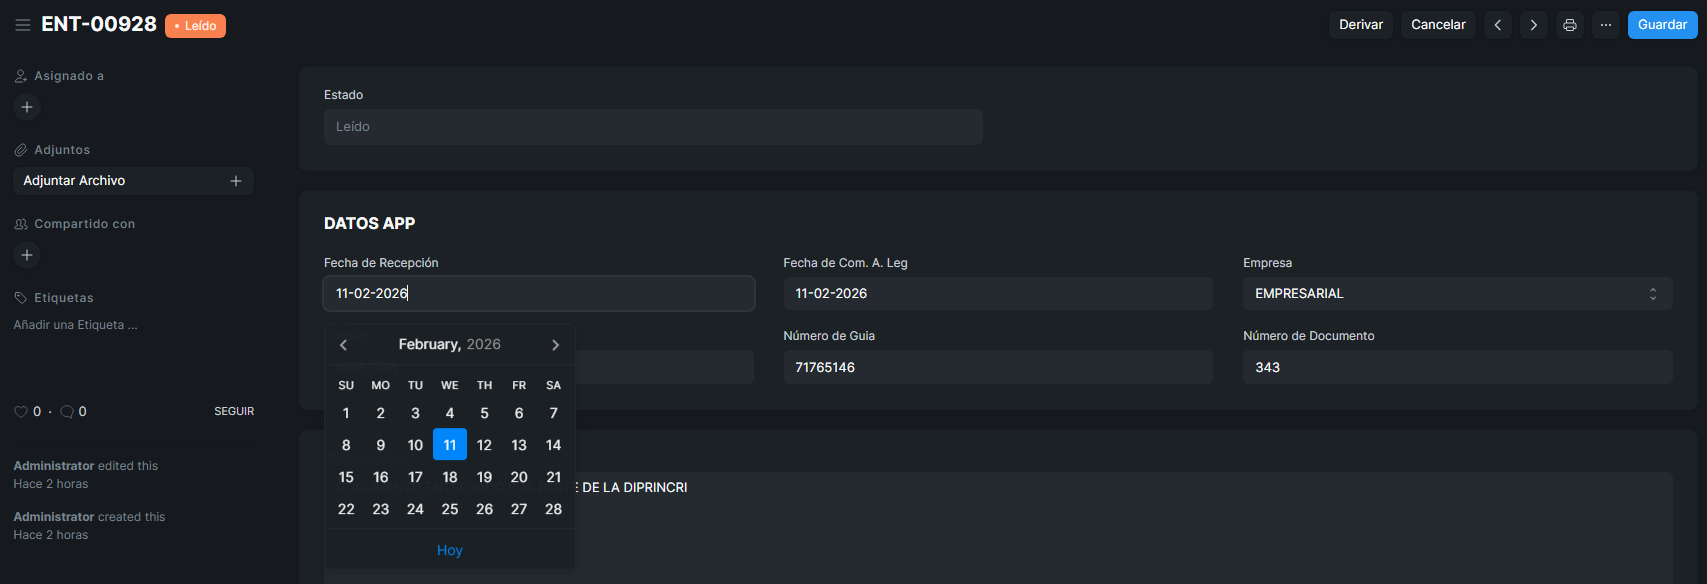Open the Empresa dropdown
Screen dimensions: 1707x584
coord(1457,294)
